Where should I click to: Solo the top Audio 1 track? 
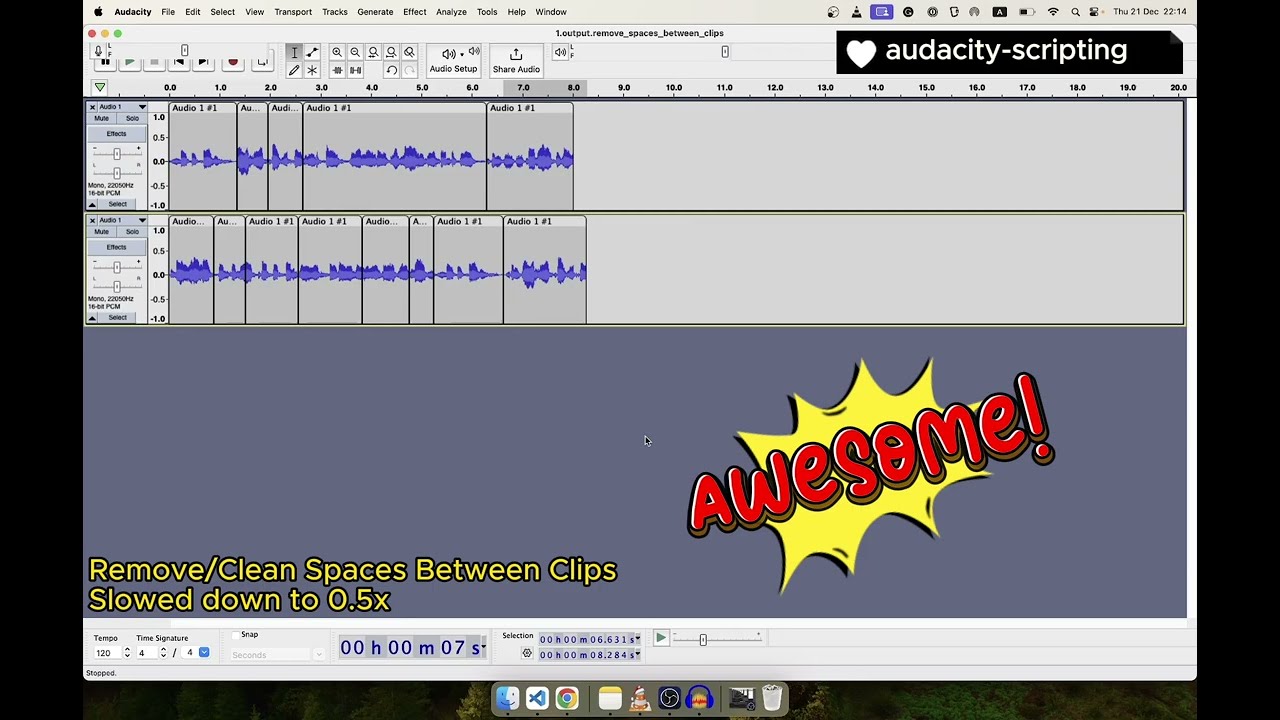point(132,118)
